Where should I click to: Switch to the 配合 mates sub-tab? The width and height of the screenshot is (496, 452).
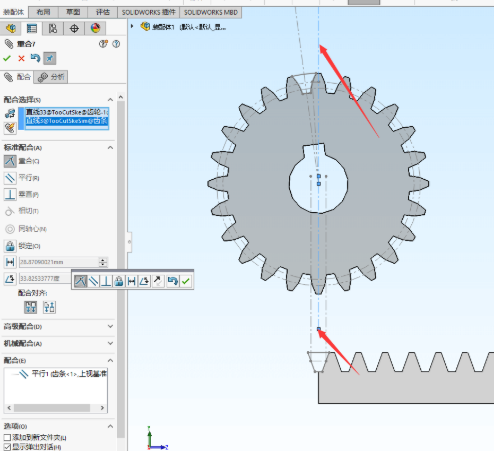pyautogui.click(x=17, y=77)
